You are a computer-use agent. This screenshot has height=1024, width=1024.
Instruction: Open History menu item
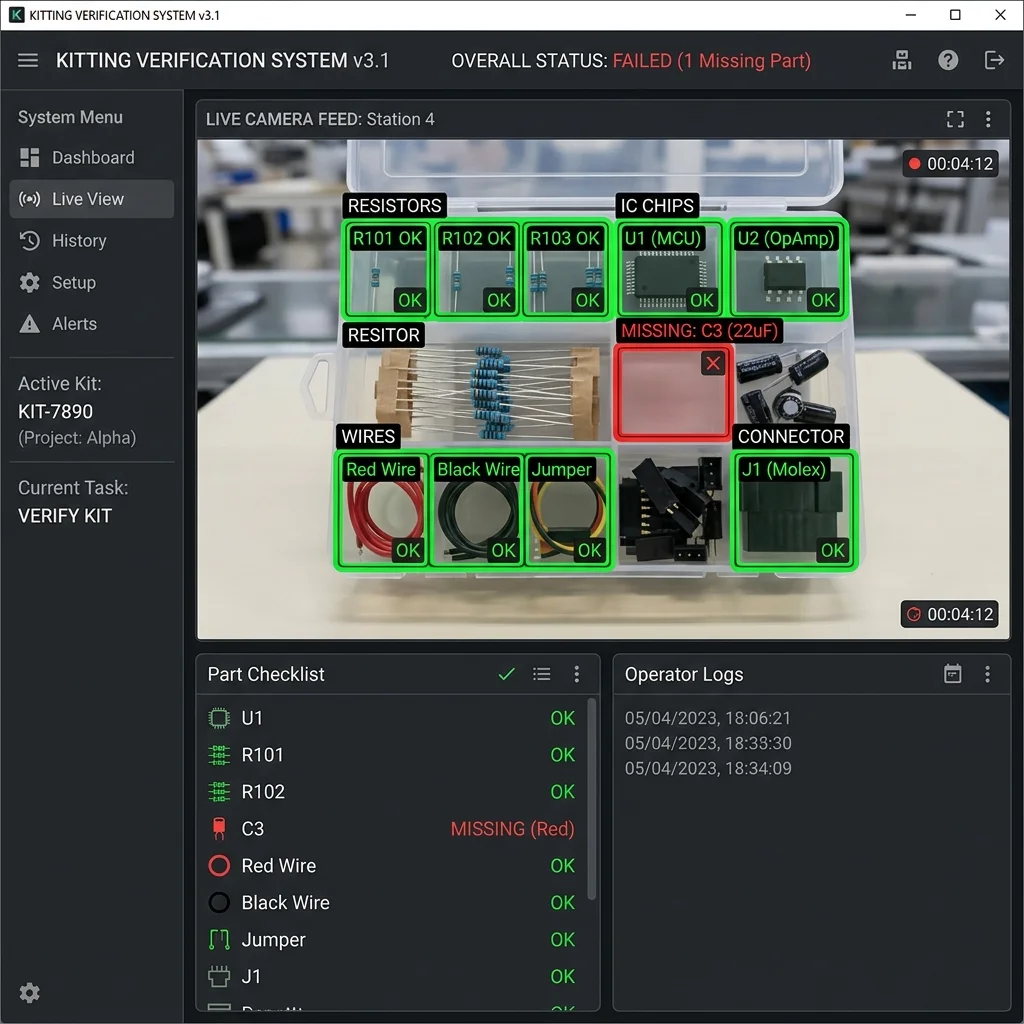[x=91, y=240]
